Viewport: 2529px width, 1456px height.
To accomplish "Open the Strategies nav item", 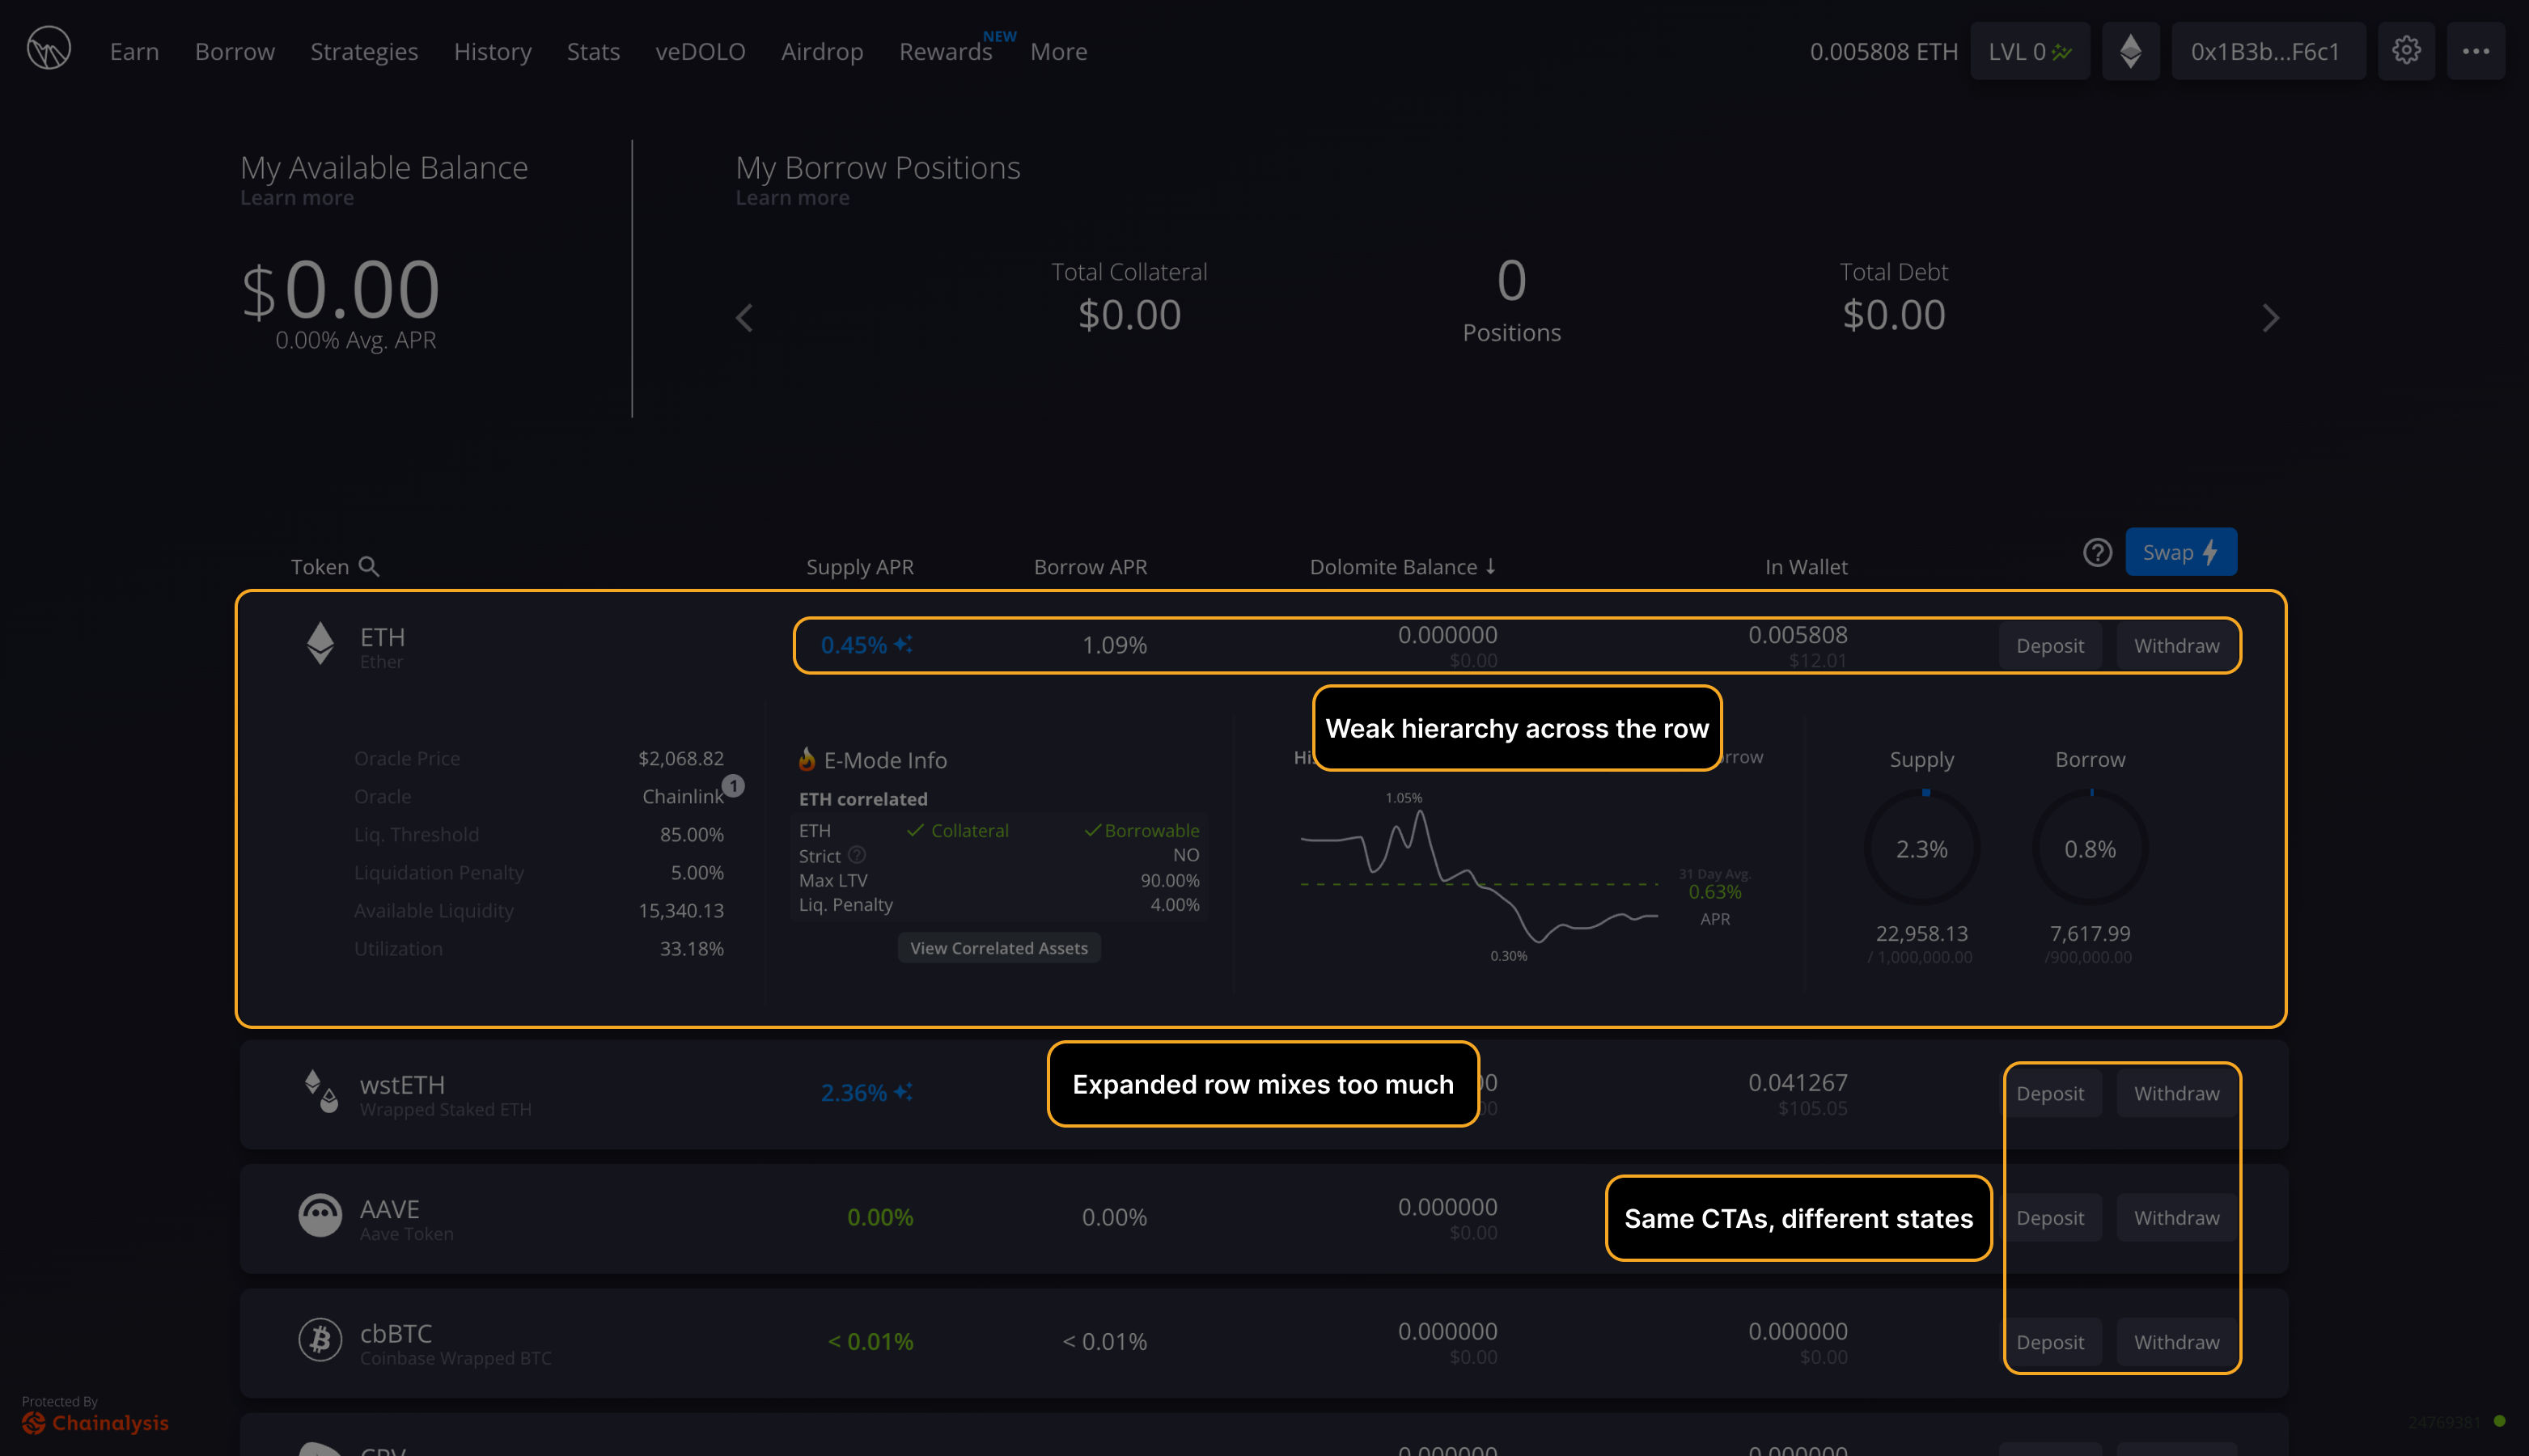I will coord(364,51).
